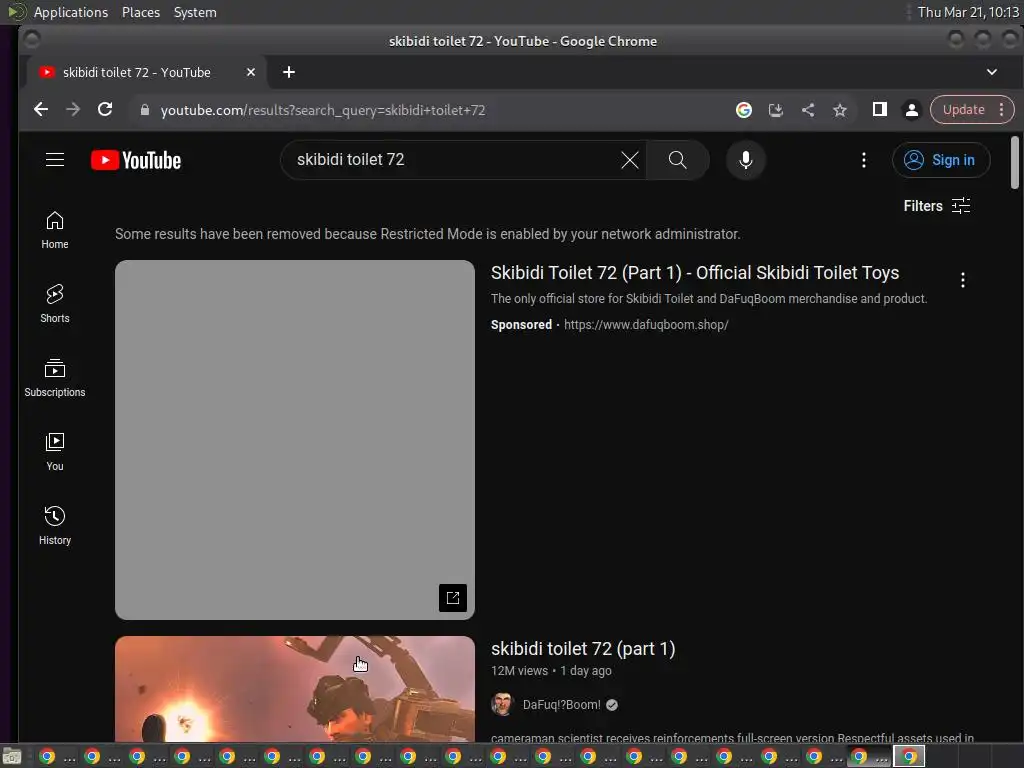Toggle the Chrome side panel icon

click(x=880, y=110)
